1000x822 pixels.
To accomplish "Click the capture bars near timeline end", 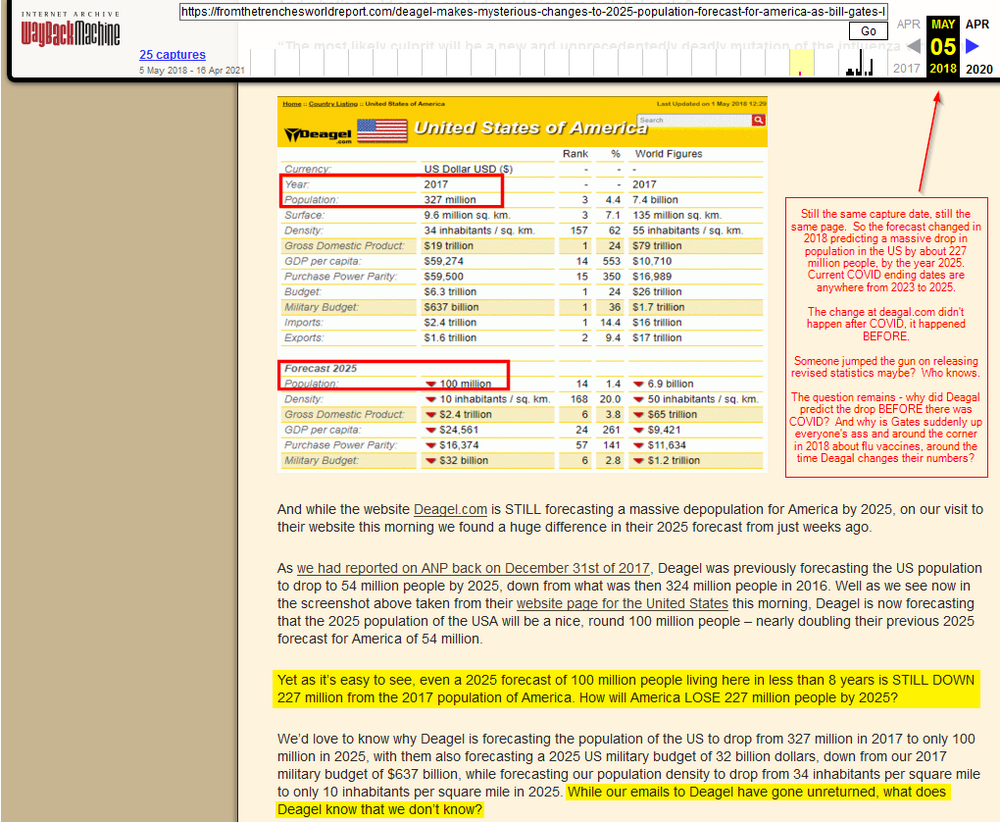I will pos(860,64).
